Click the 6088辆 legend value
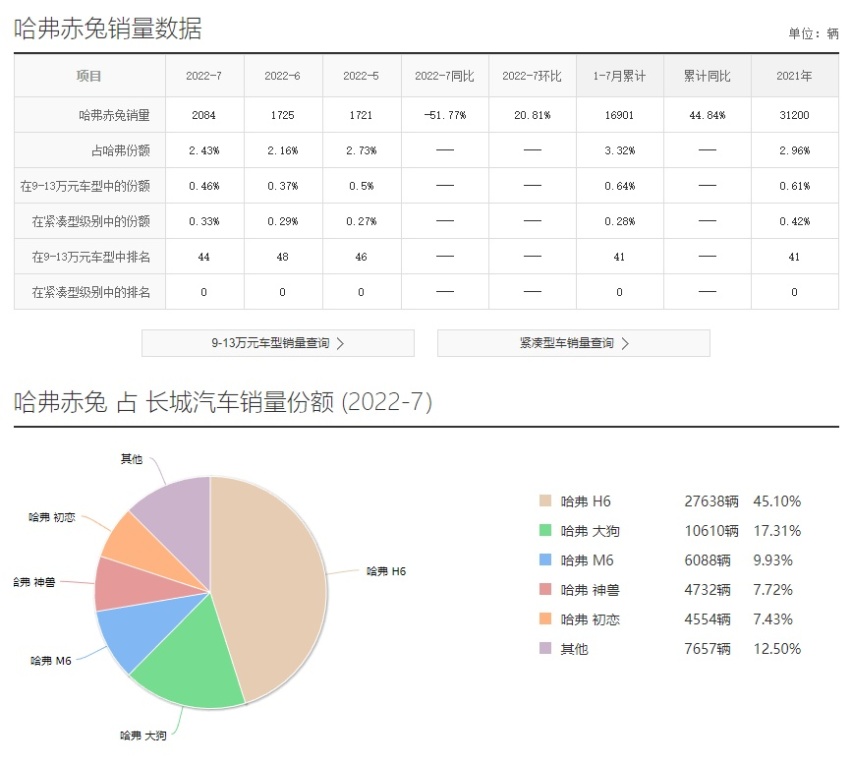This screenshot has width=852, height=765. [x=707, y=560]
